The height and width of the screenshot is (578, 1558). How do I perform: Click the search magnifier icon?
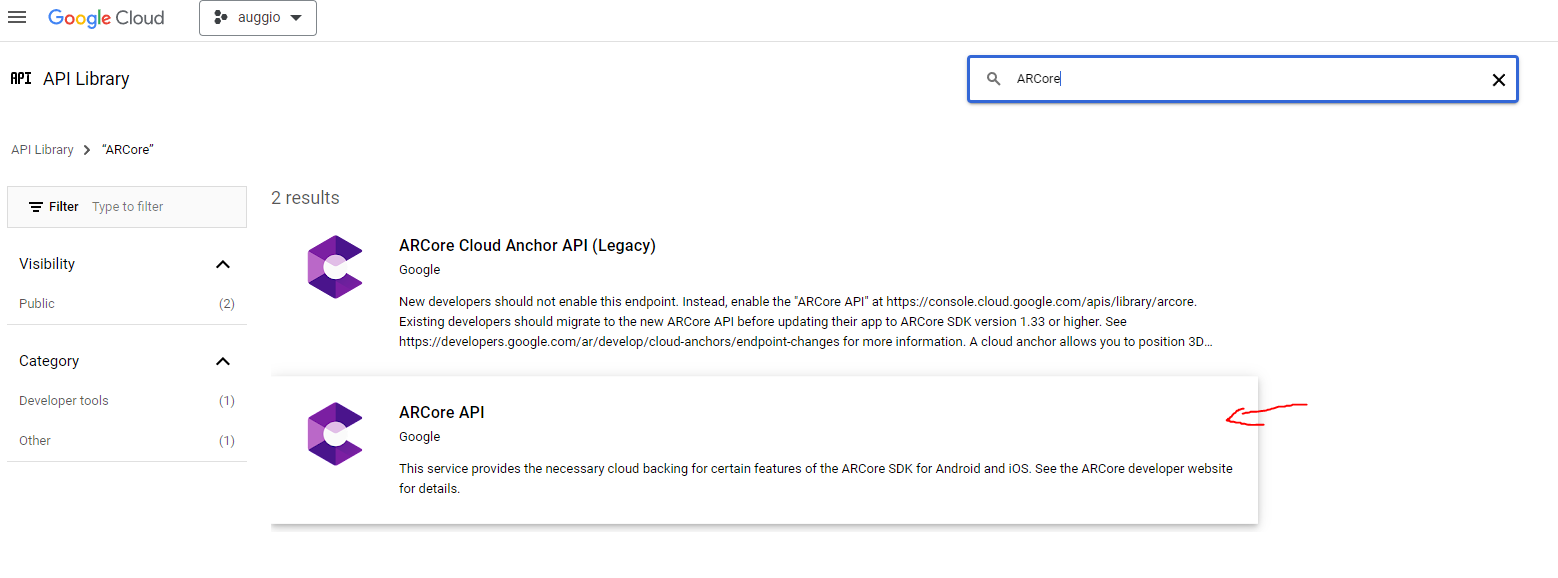pyautogui.click(x=994, y=79)
